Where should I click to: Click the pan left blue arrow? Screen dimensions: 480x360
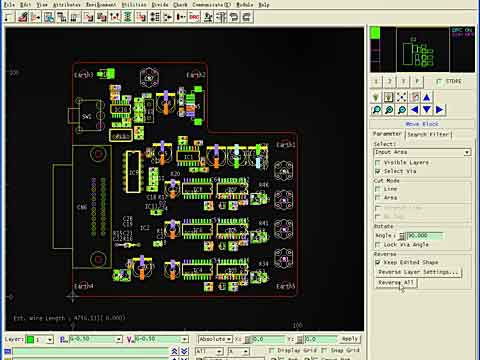coord(415,109)
